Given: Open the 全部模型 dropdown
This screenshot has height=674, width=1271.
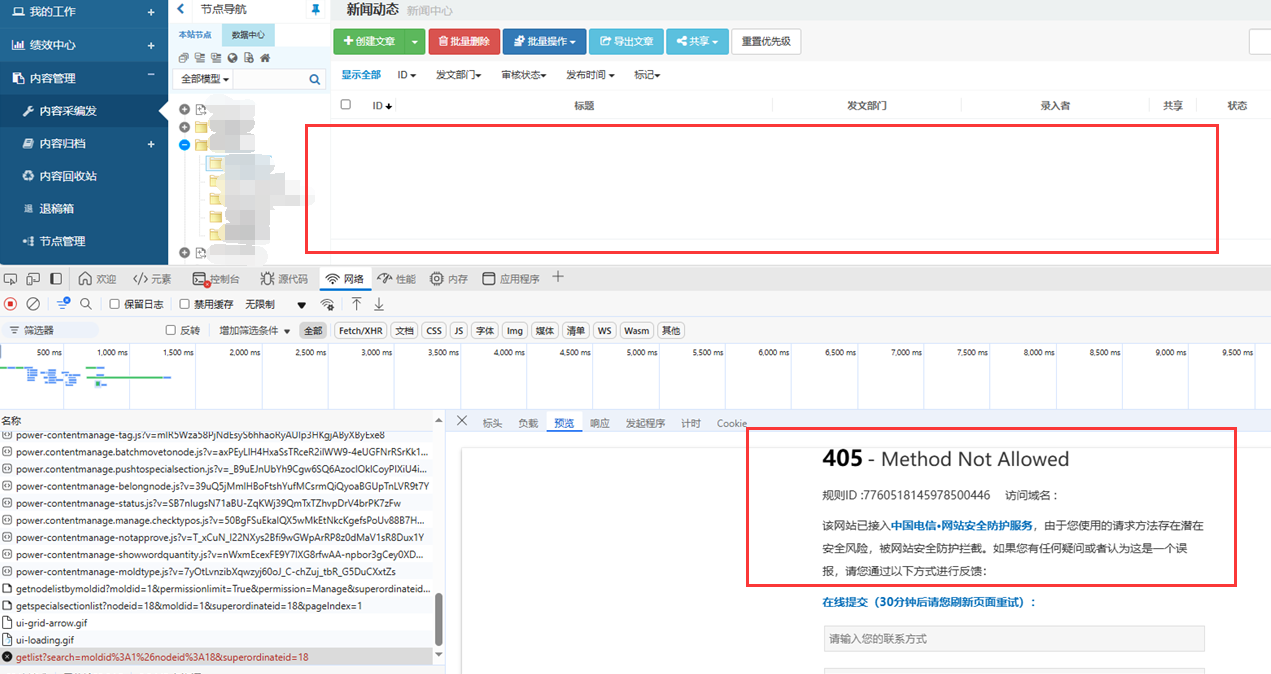Looking at the screenshot, I should coord(203,79).
